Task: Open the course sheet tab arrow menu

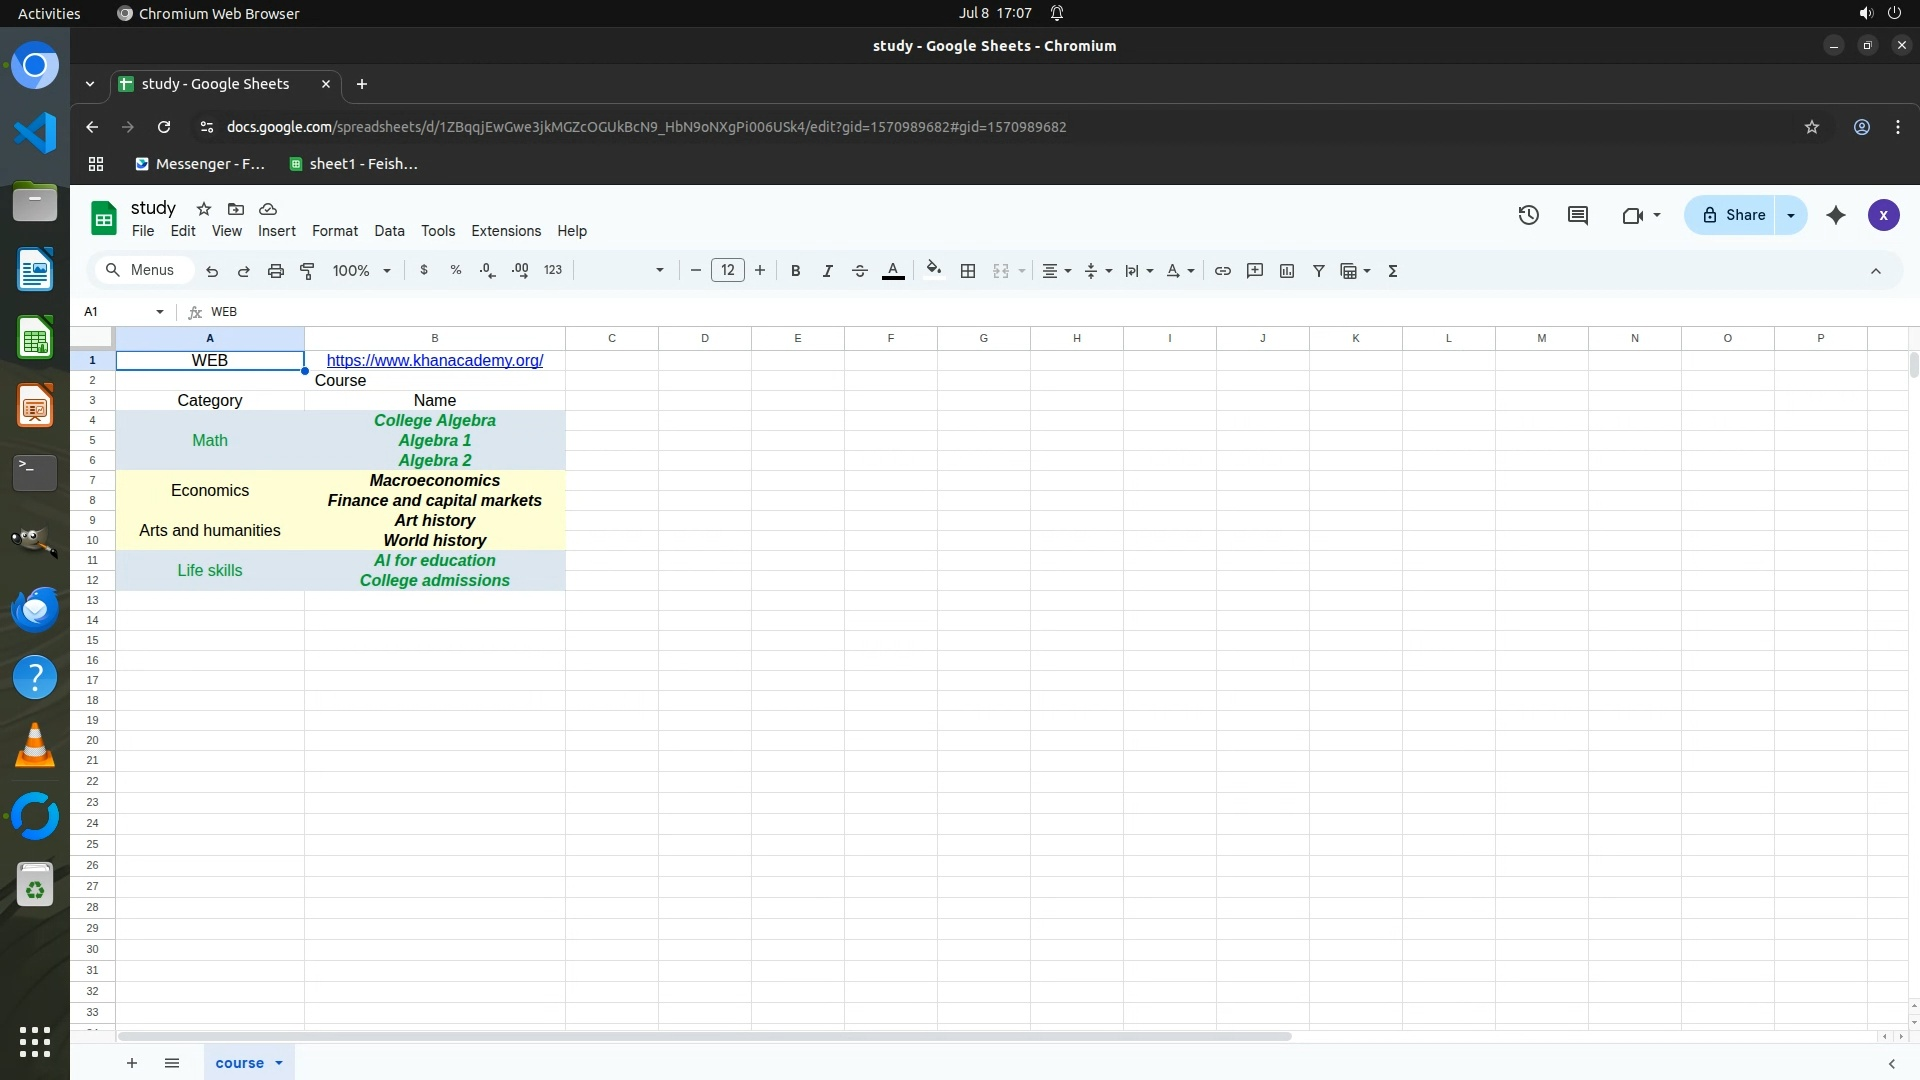Action: point(279,1063)
